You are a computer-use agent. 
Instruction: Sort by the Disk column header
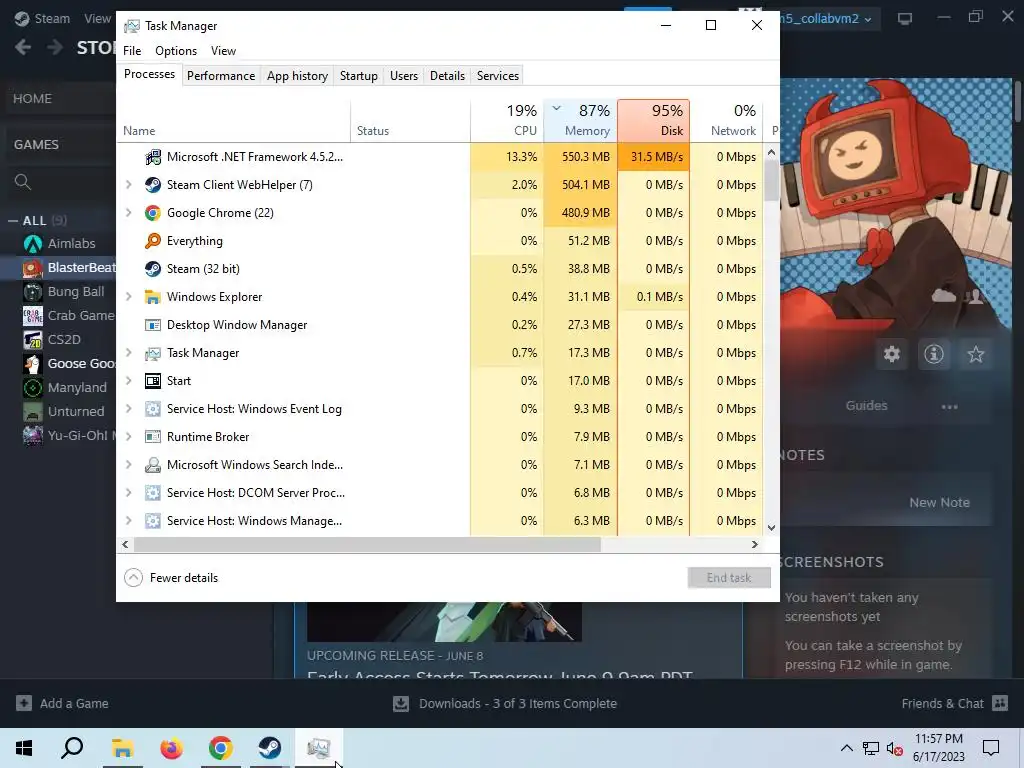coord(653,121)
